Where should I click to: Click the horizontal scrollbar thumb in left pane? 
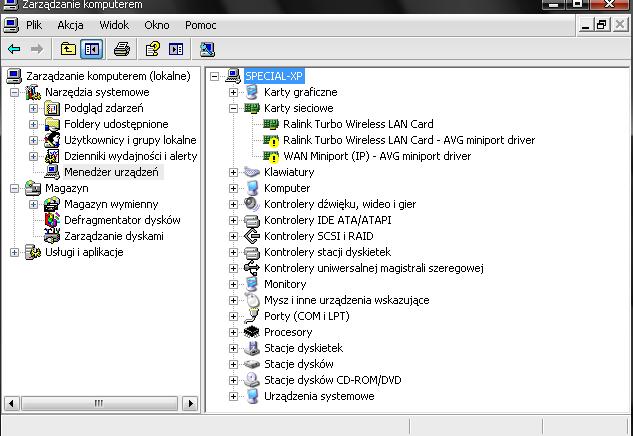(99, 403)
